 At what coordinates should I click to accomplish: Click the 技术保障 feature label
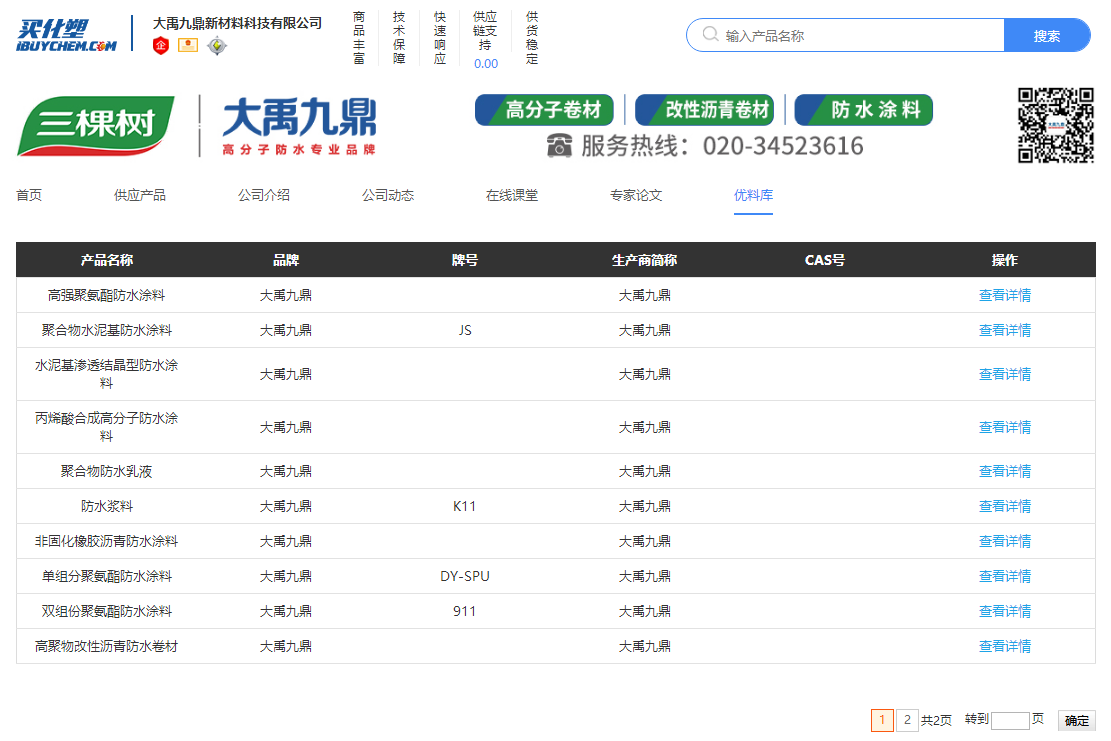click(x=399, y=38)
